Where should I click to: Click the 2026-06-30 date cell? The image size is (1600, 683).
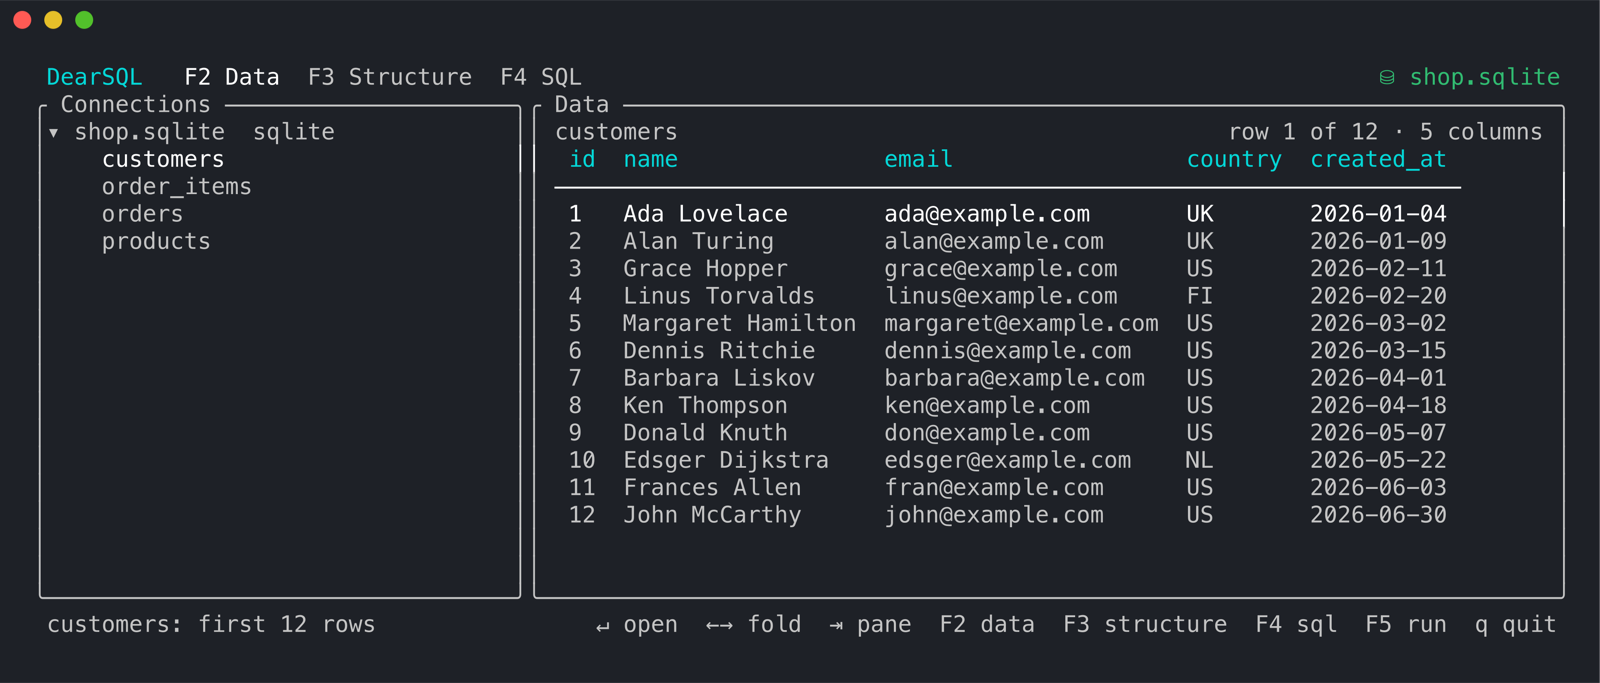click(1378, 515)
